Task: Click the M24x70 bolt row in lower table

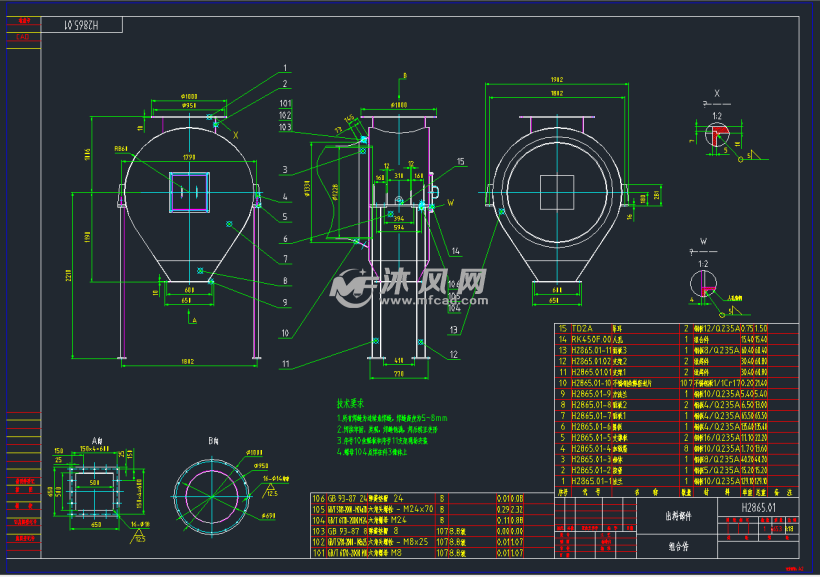Action: click(x=400, y=508)
